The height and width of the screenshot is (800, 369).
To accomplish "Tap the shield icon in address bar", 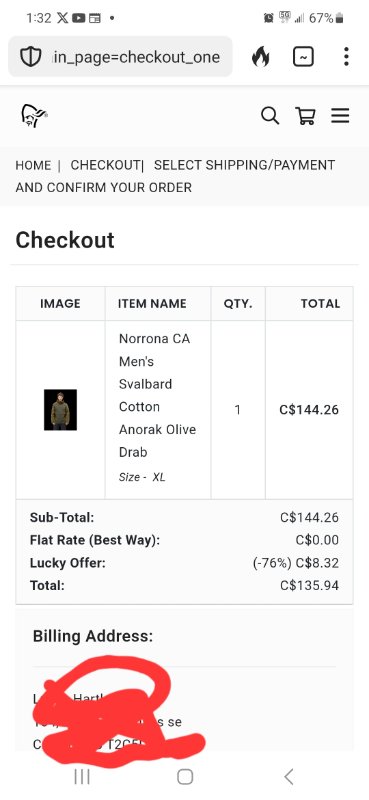I will (30, 57).
